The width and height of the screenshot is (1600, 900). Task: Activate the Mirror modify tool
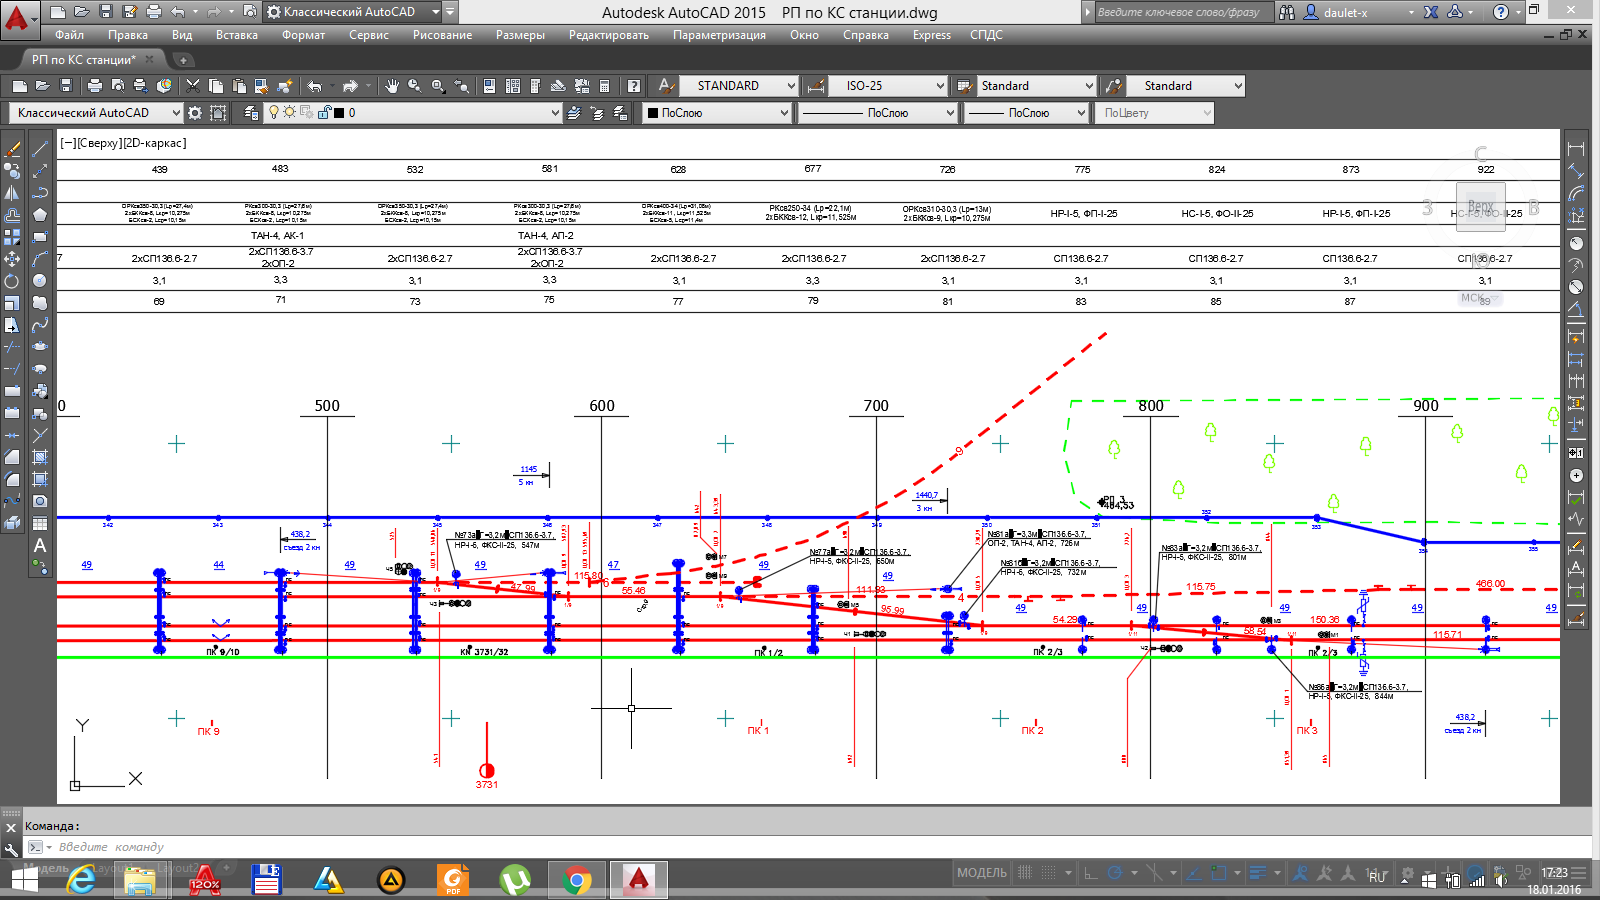(12, 193)
